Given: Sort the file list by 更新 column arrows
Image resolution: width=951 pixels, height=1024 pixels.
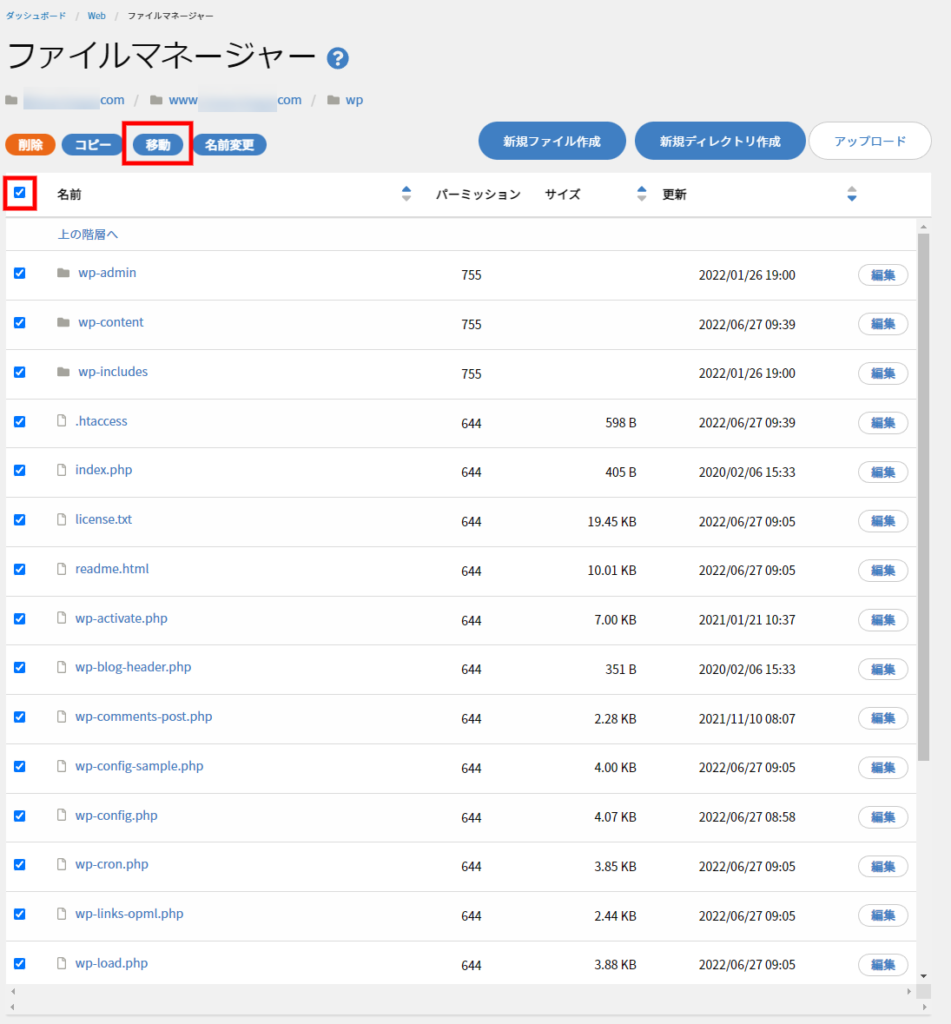Looking at the screenshot, I should 852,194.
